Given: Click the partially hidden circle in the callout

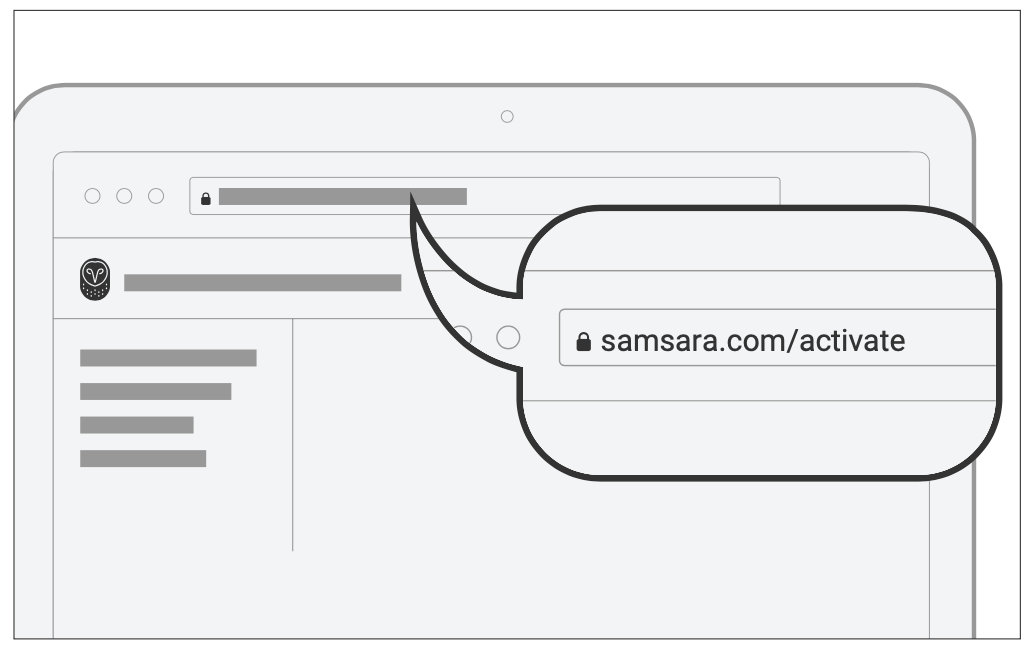Looking at the screenshot, I should point(464,335).
